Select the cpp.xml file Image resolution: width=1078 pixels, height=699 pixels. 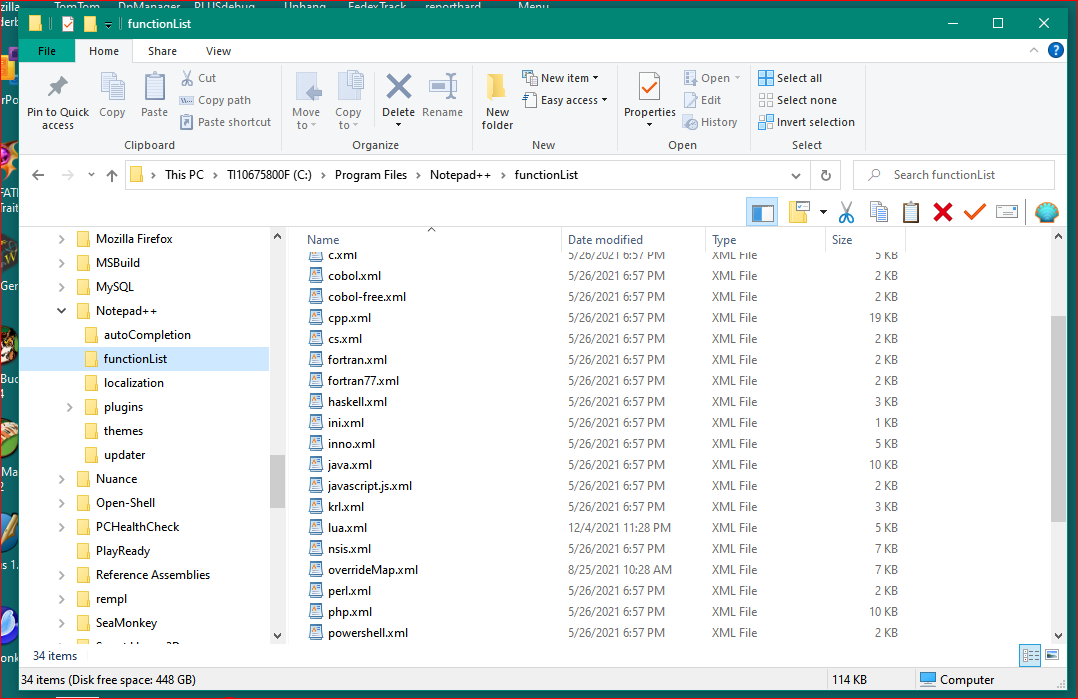click(349, 318)
